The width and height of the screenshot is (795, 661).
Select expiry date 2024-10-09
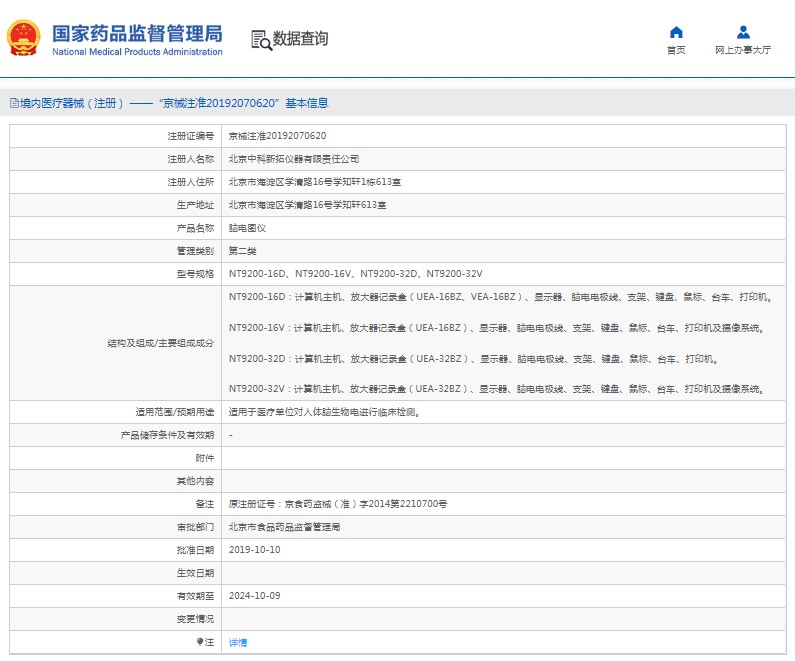pos(255,596)
